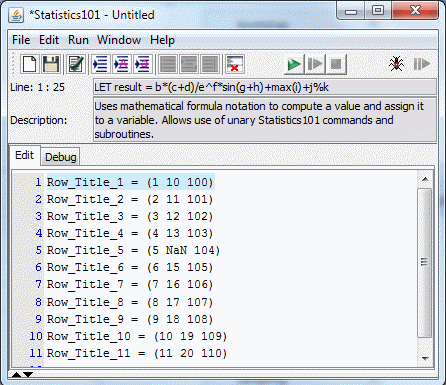Image resolution: width=446 pixels, height=385 pixels.
Task: Minimize the Statistics101 window
Action: (x=351, y=11)
